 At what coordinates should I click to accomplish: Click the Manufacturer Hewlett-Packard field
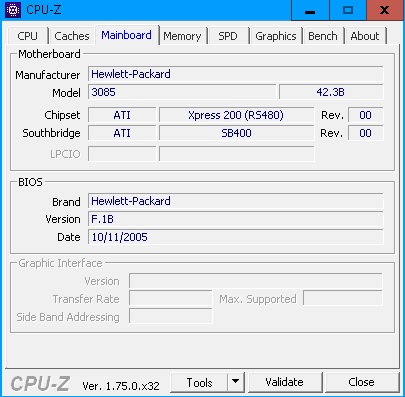(235, 74)
